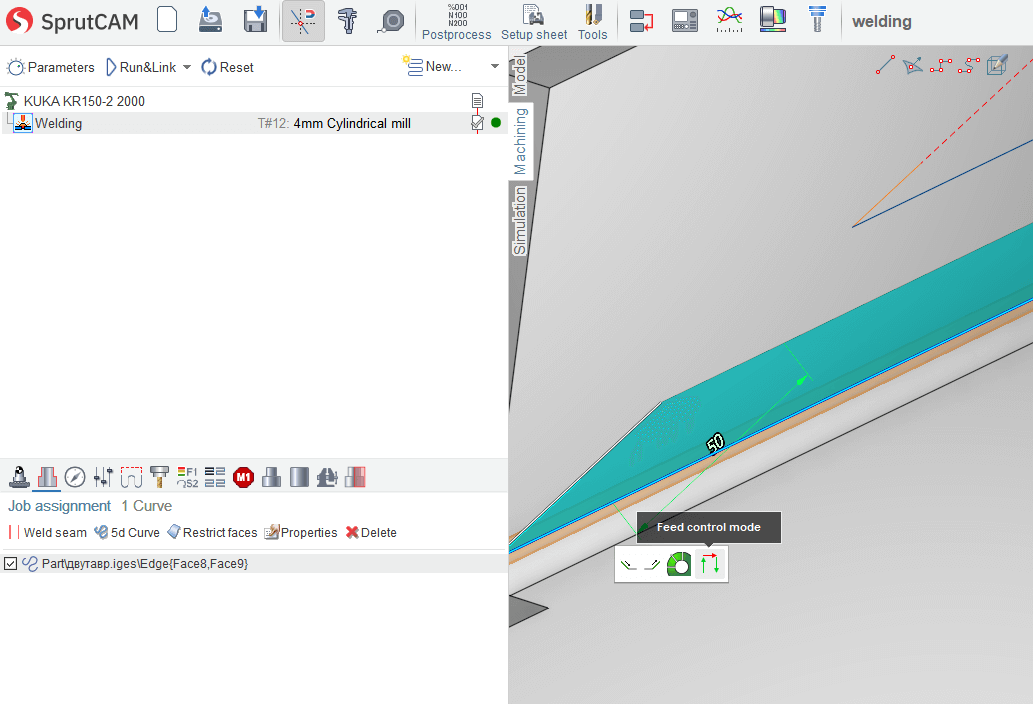The height and width of the screenshot is (704, 1033).
Task: Click Run&Link to calculate the operation
Action: click(x=141, y=67)
